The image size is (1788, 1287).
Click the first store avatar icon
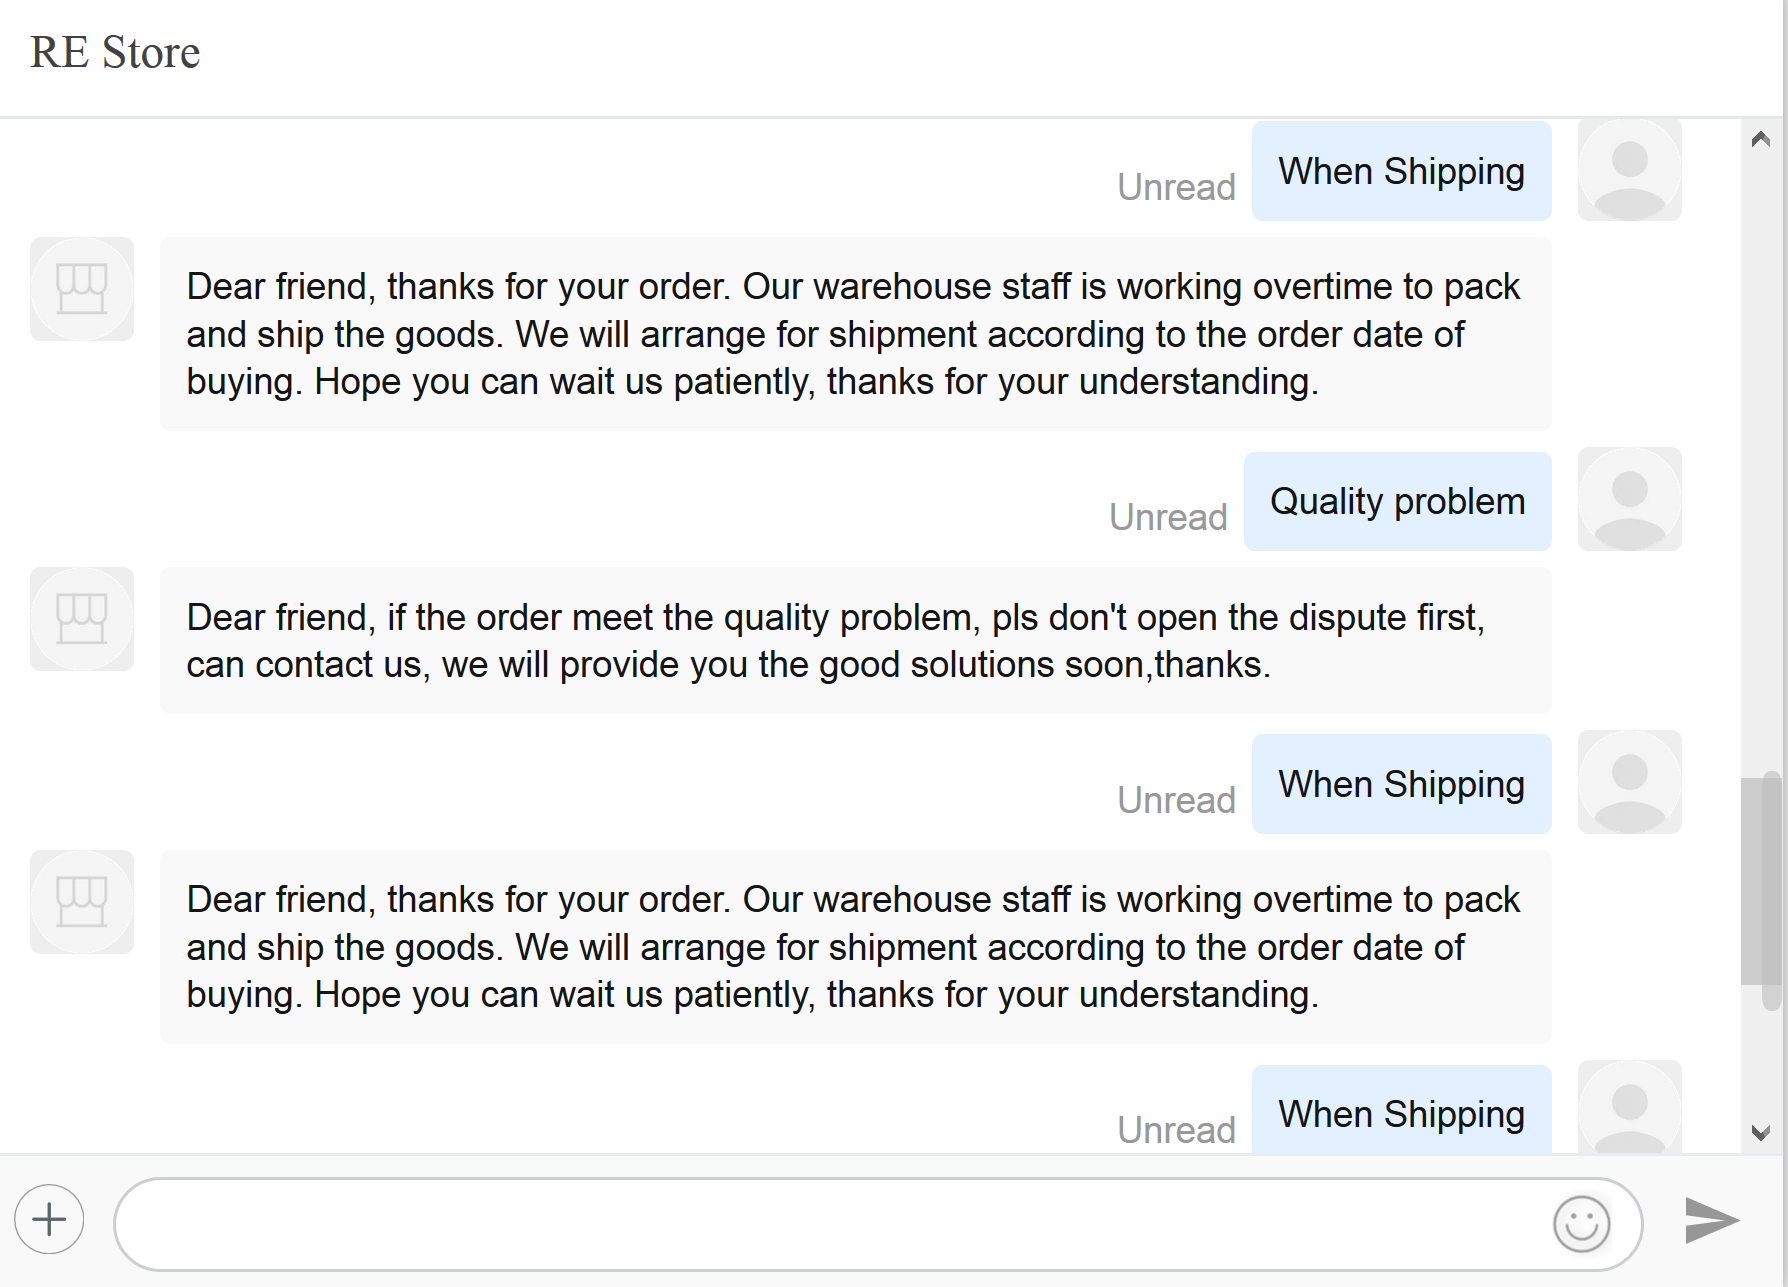(82, 289)
